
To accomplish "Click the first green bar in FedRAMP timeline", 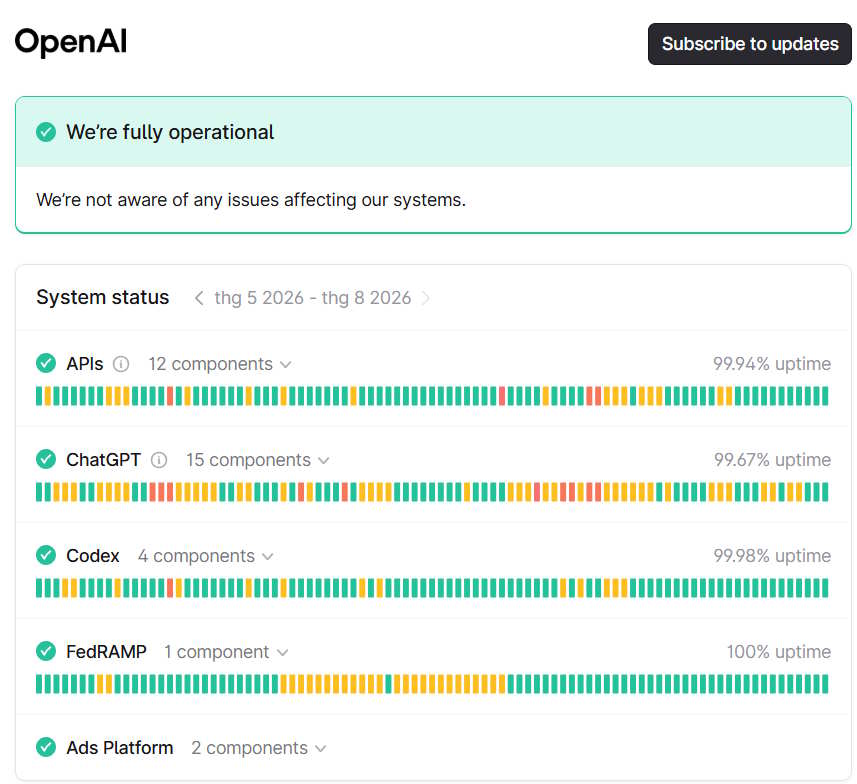I will click(x=39, y=684).
